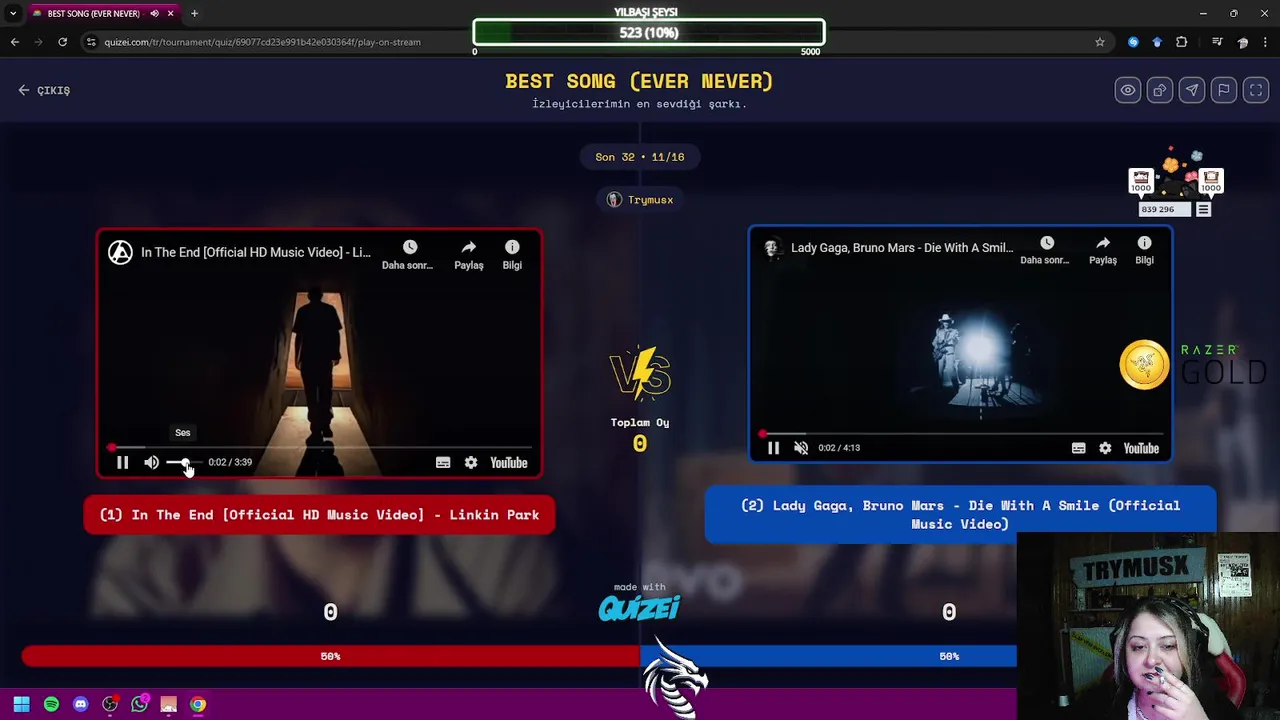Mute the In The End video speaker

click(151, 462)
